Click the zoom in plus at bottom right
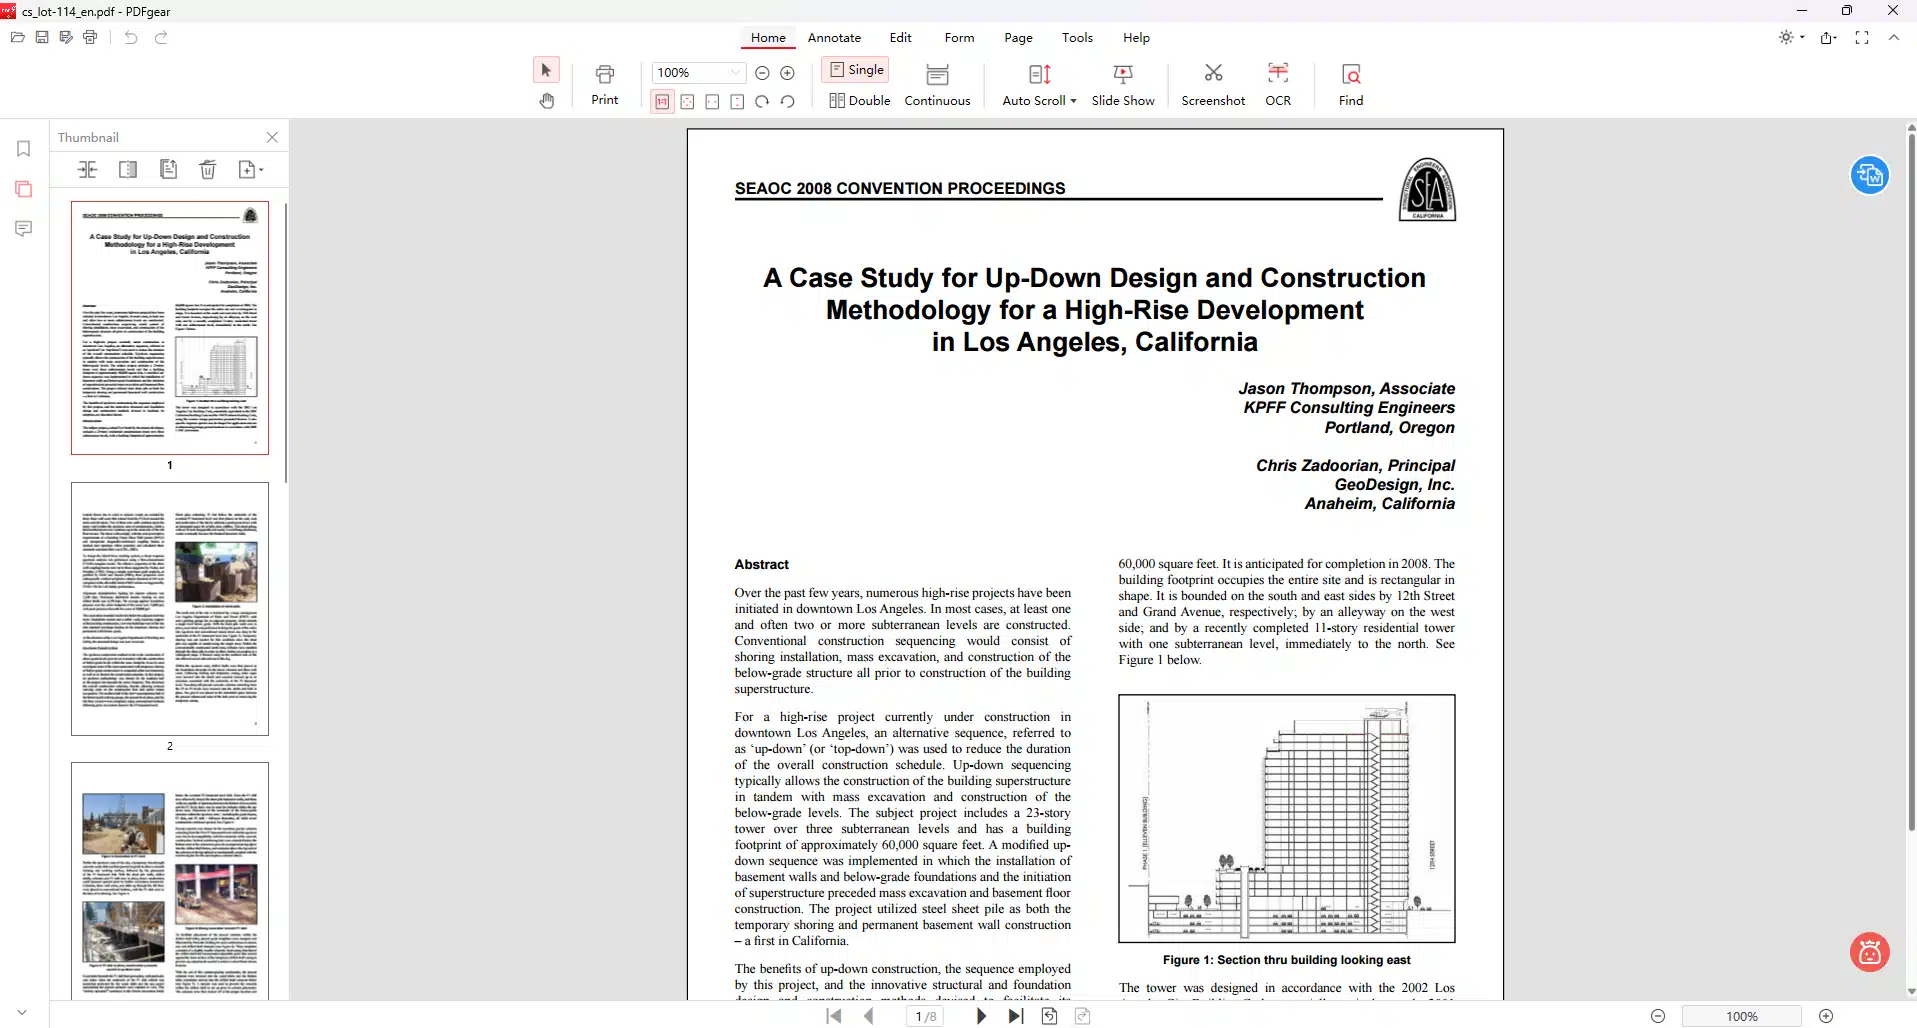The image size is (1917, 1028). (1826, 1016)
